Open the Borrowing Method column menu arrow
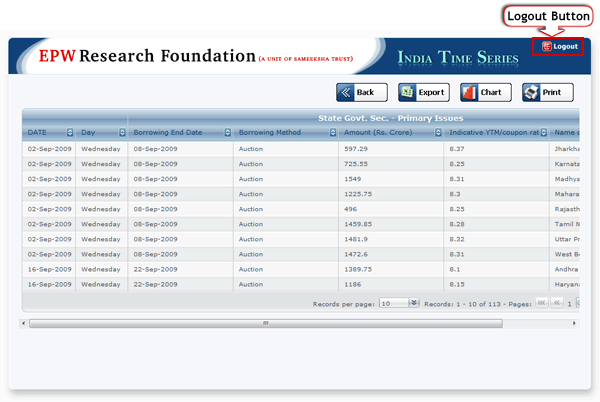Image resolution: width=600 pixels, height=402 pixels. click(333, 132)
